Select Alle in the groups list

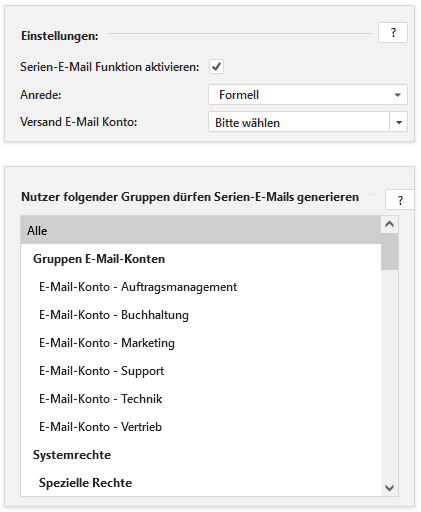pos(201,230)
